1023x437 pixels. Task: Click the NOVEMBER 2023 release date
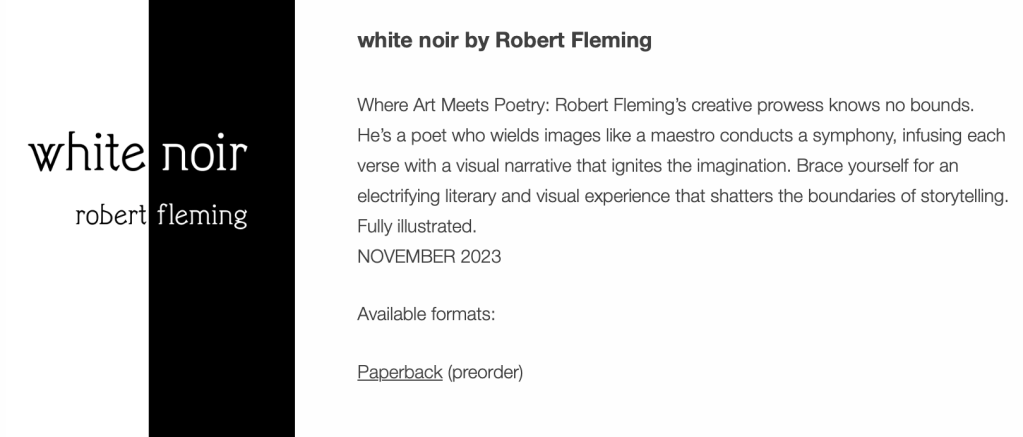(x=429, y=256)
